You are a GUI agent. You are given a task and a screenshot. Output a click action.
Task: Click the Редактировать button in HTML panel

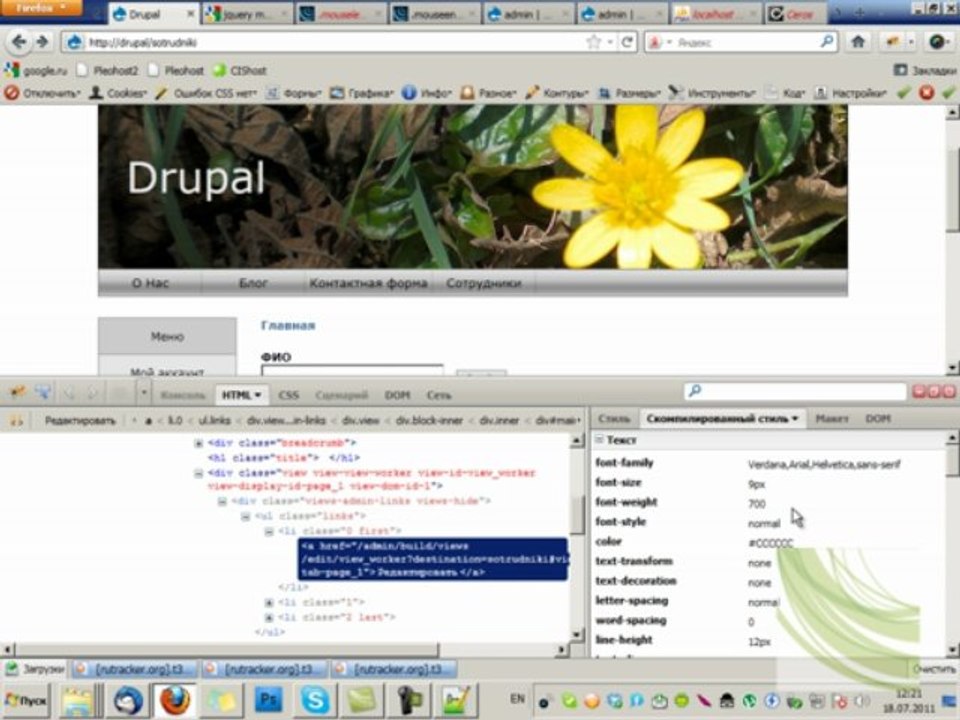click(x=80, y=421)
